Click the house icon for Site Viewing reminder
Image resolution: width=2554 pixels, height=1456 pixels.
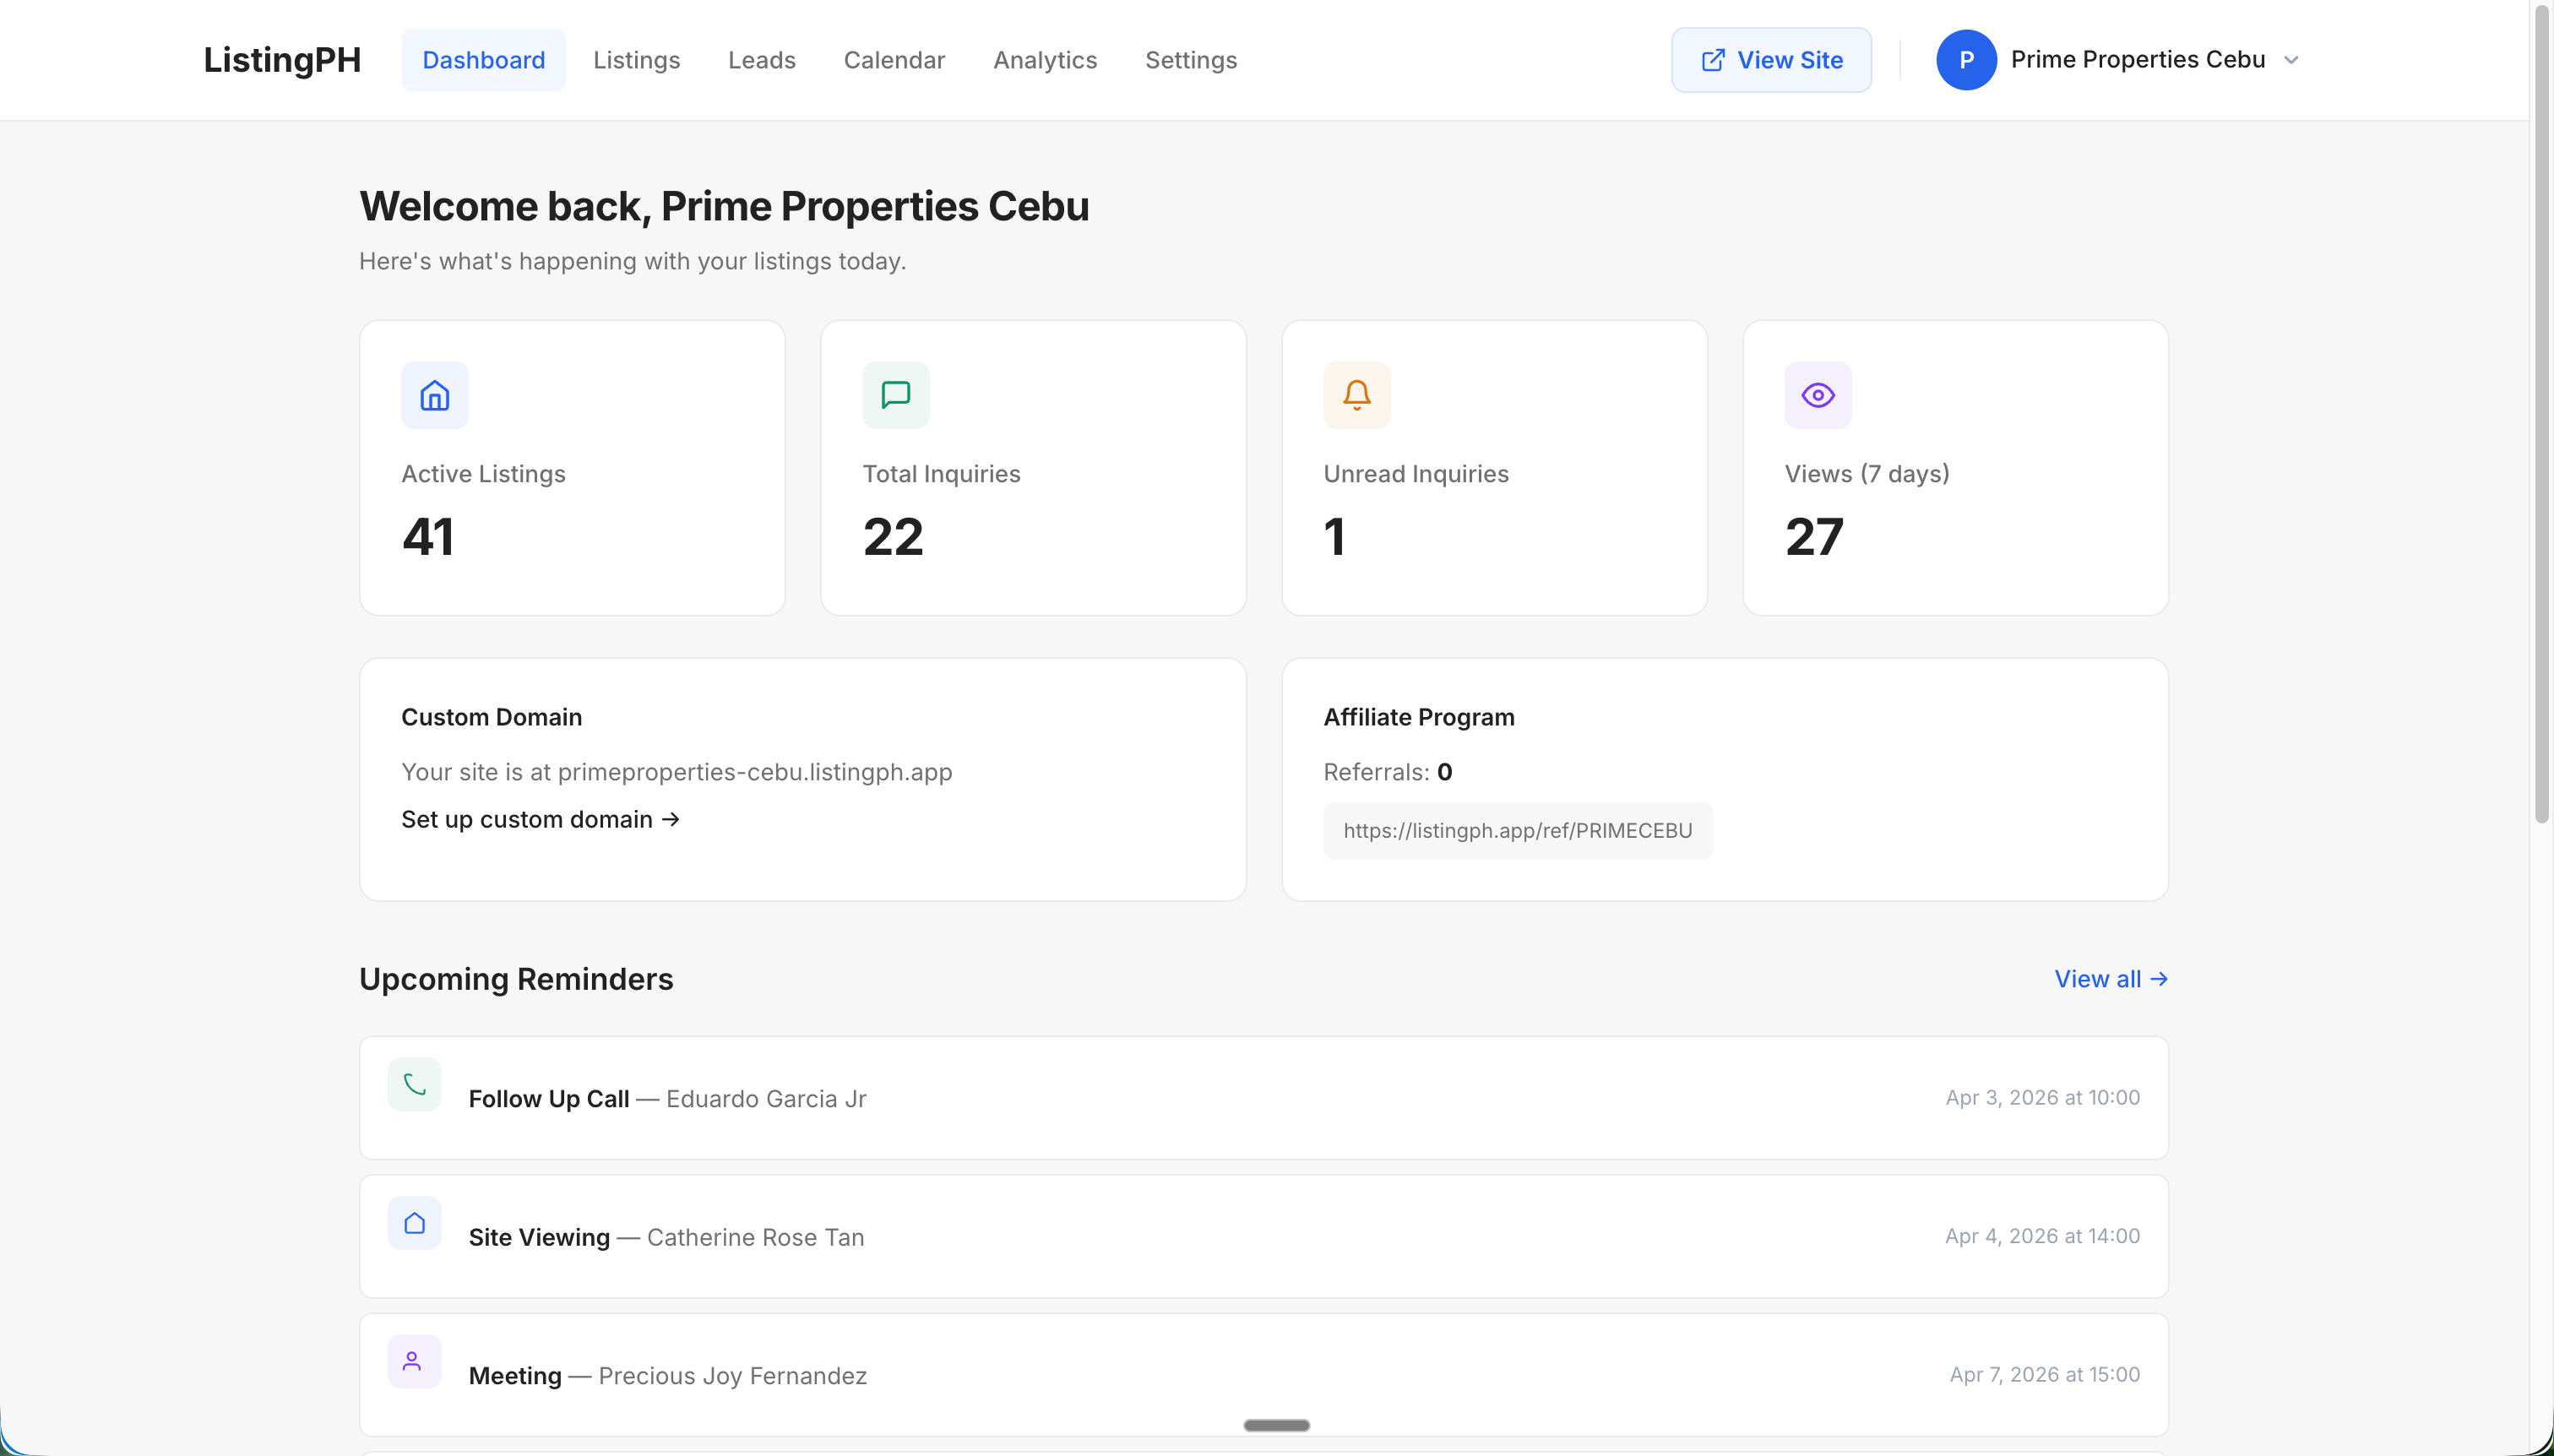click(x=414, y=1223)
